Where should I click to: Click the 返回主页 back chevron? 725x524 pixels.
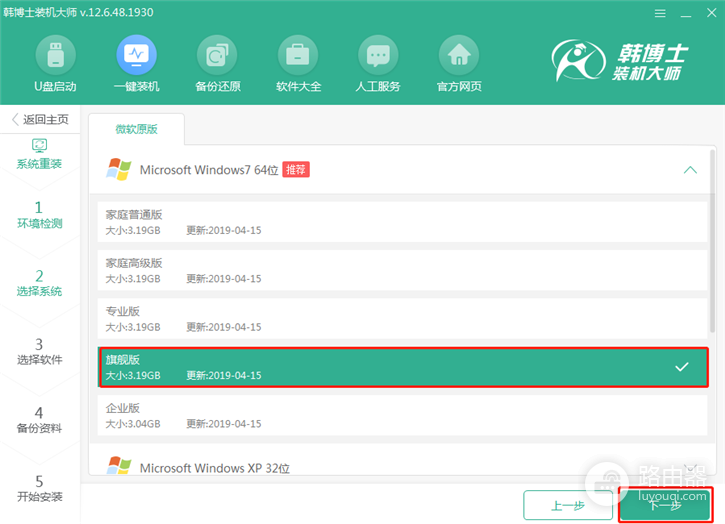15,119
